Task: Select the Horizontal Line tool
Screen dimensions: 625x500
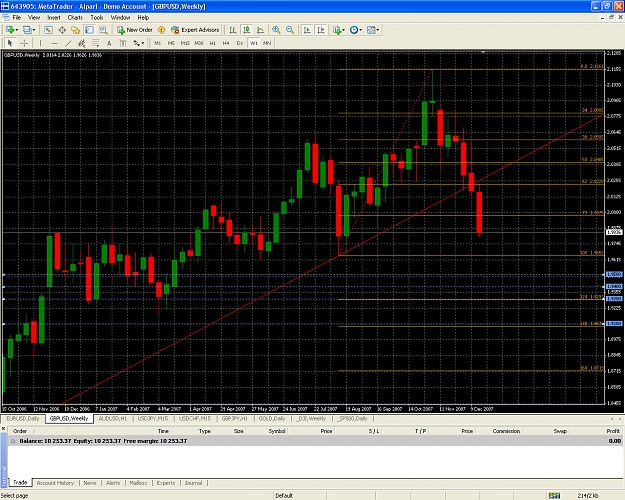Action: coord(55,43)
